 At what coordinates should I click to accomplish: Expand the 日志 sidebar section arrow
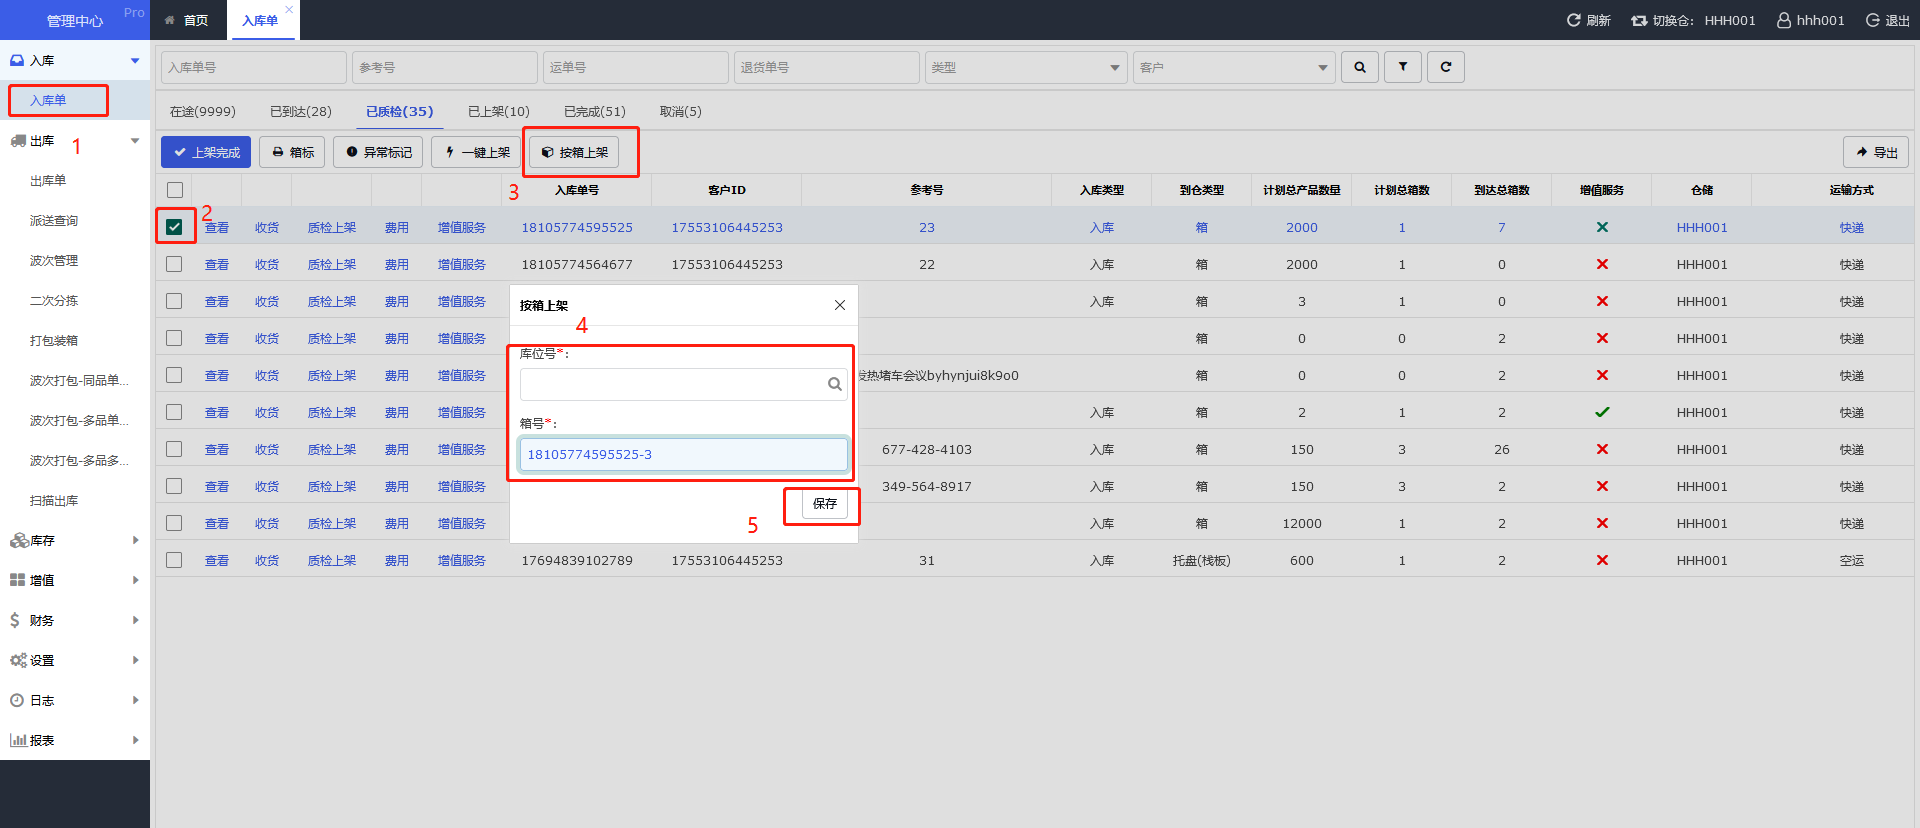point(136,700)
